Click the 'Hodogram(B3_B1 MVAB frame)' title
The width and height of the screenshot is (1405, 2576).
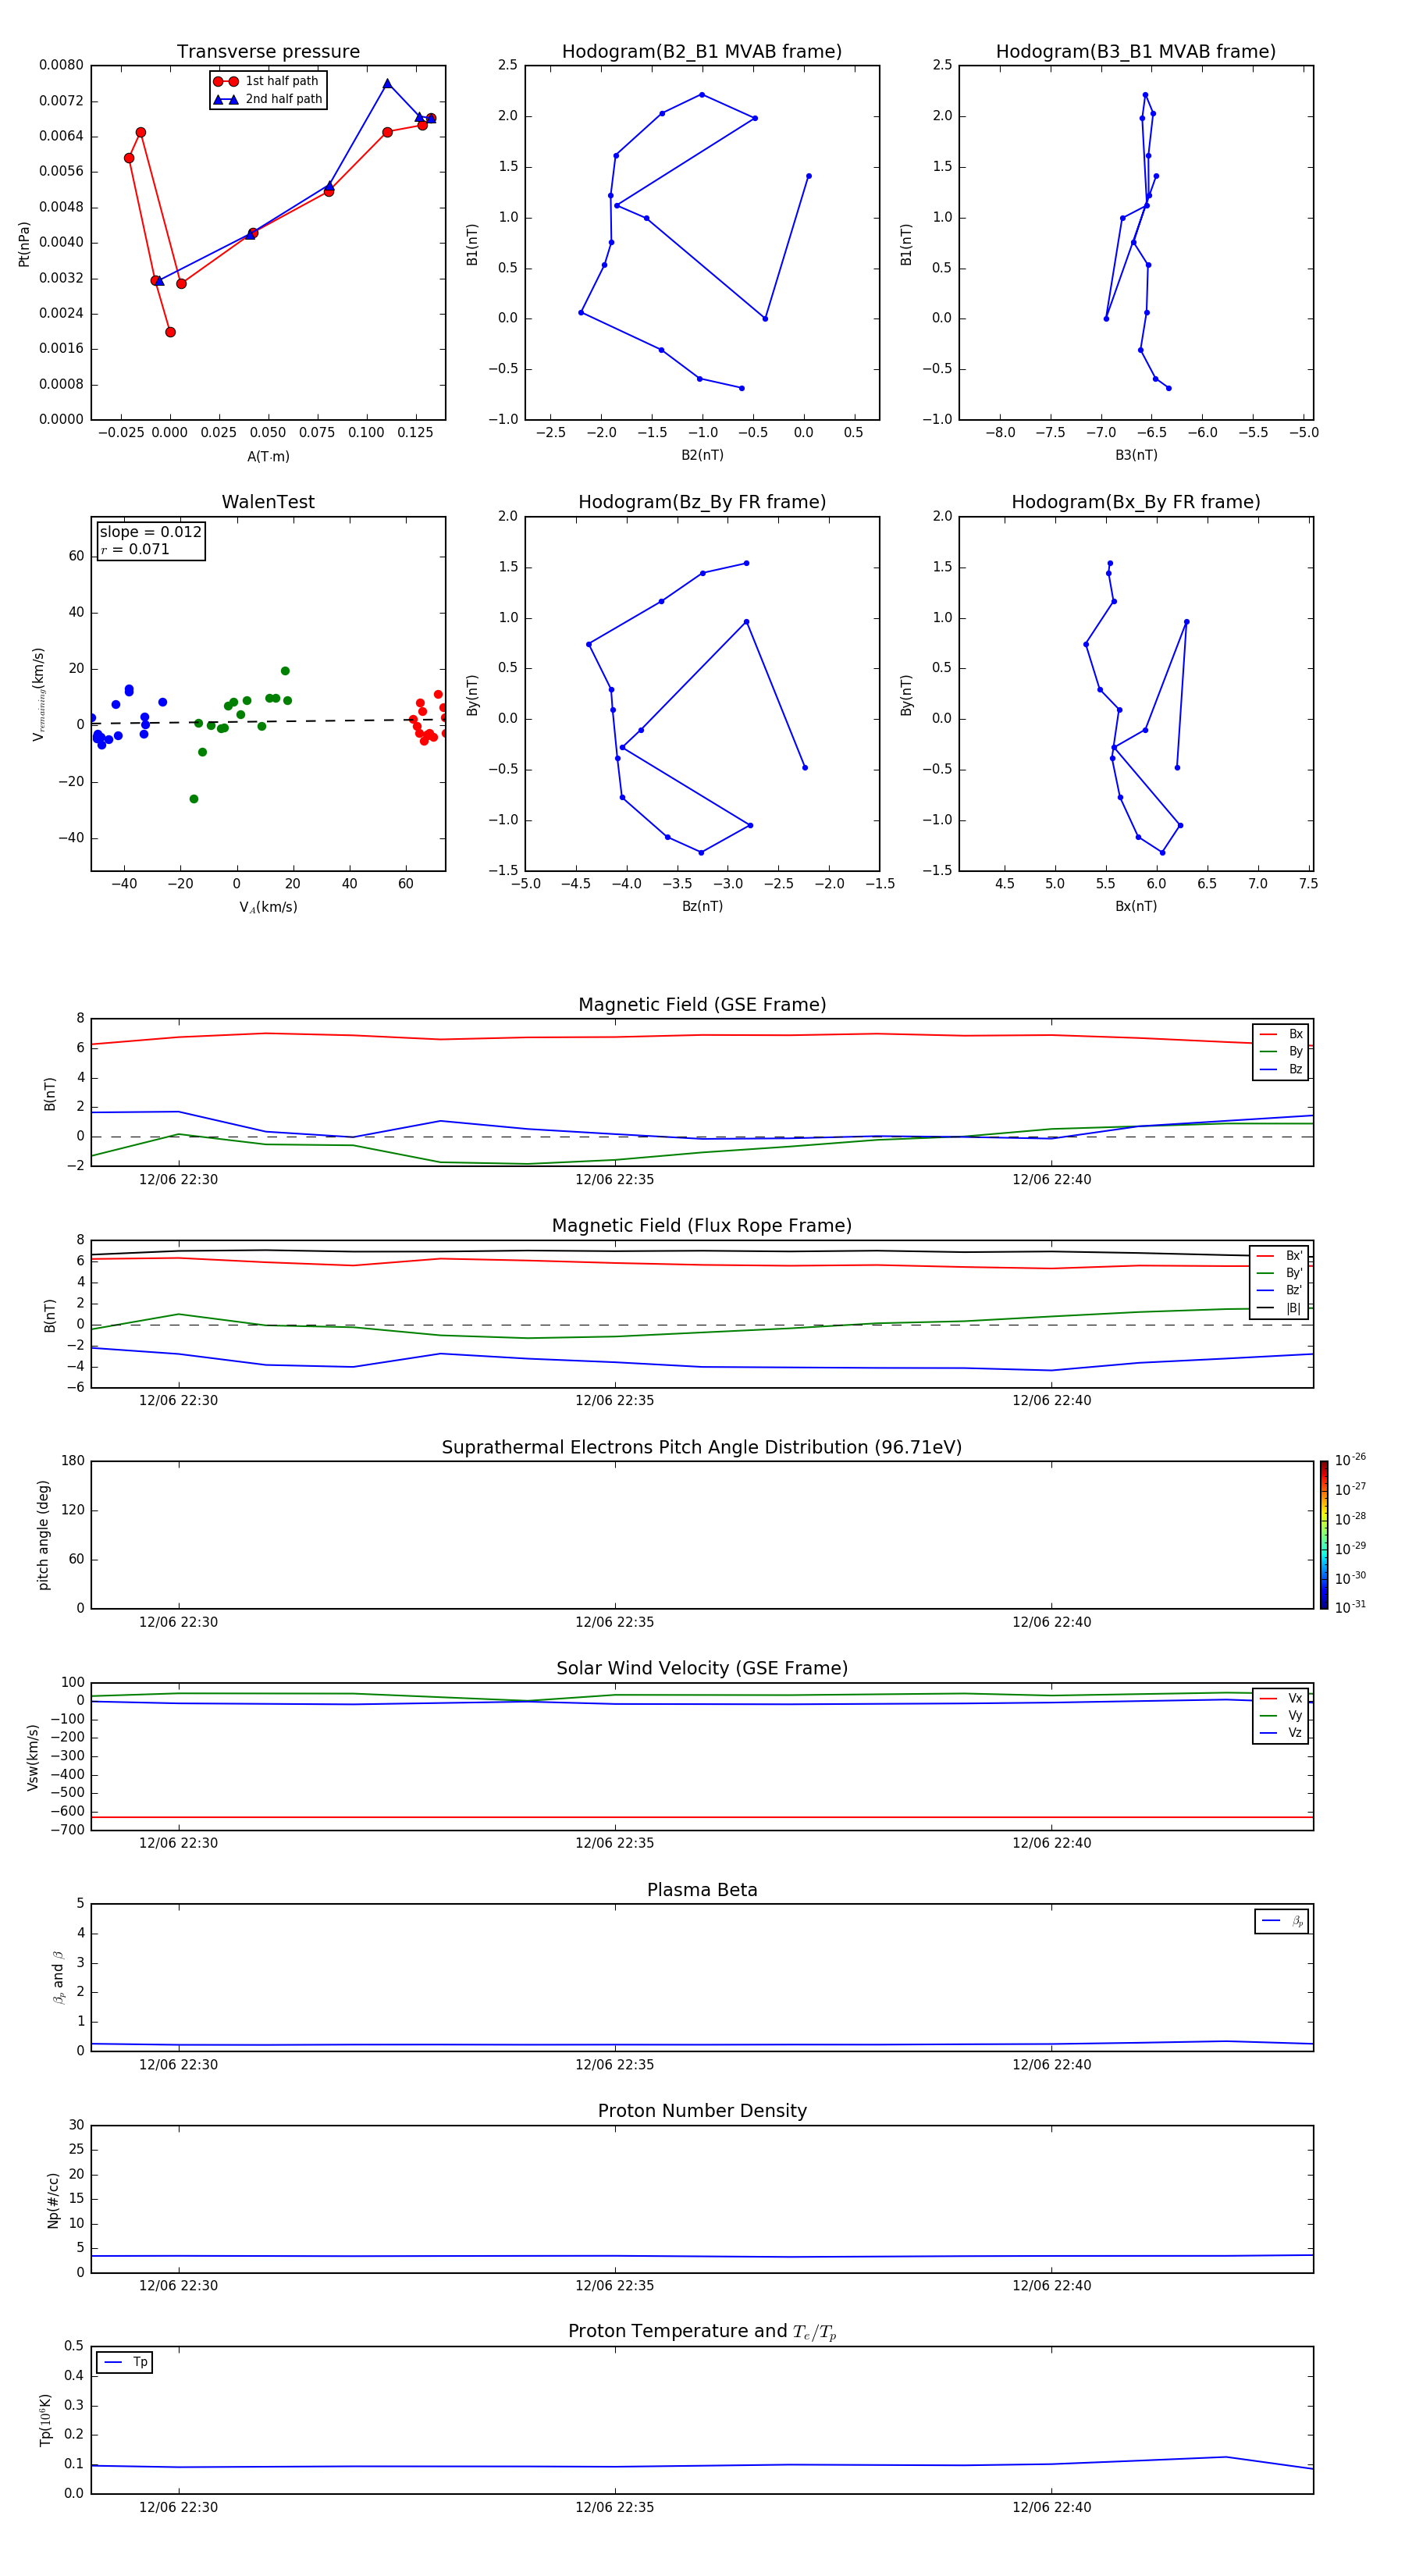coord(1136,52)
